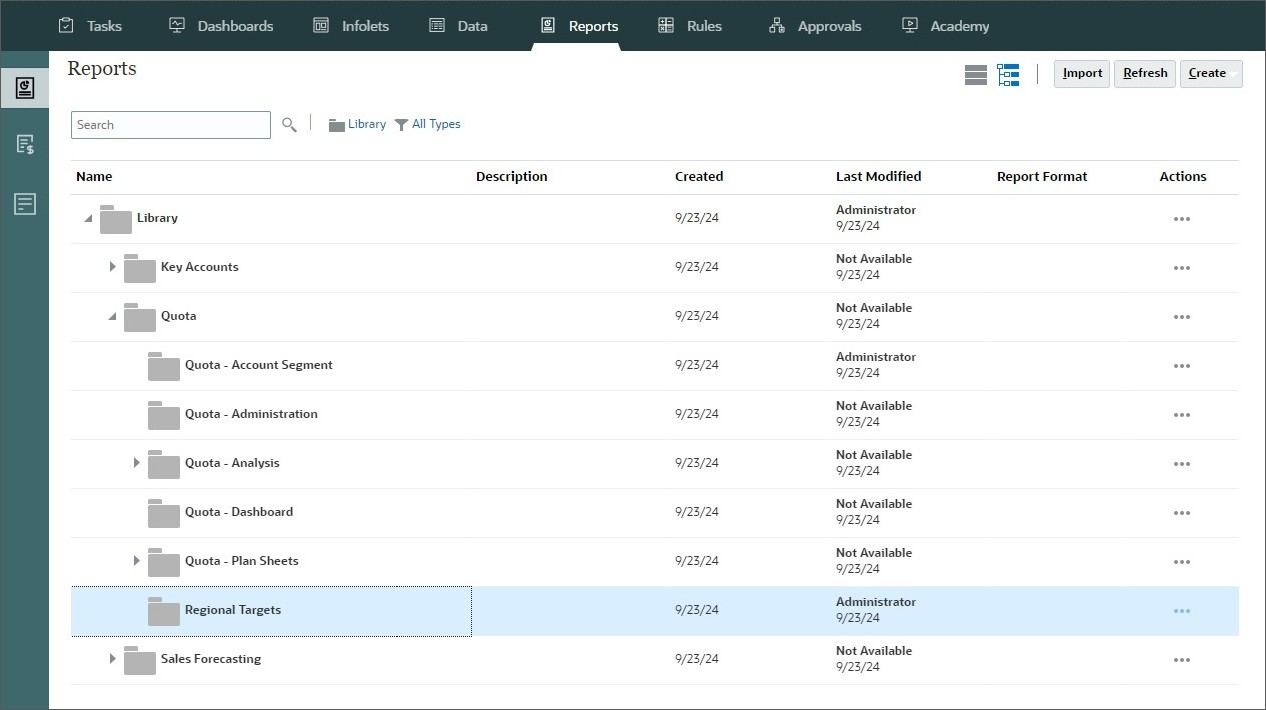
Task: Open the Regional Targets folder icon
Action: (163, 610)
